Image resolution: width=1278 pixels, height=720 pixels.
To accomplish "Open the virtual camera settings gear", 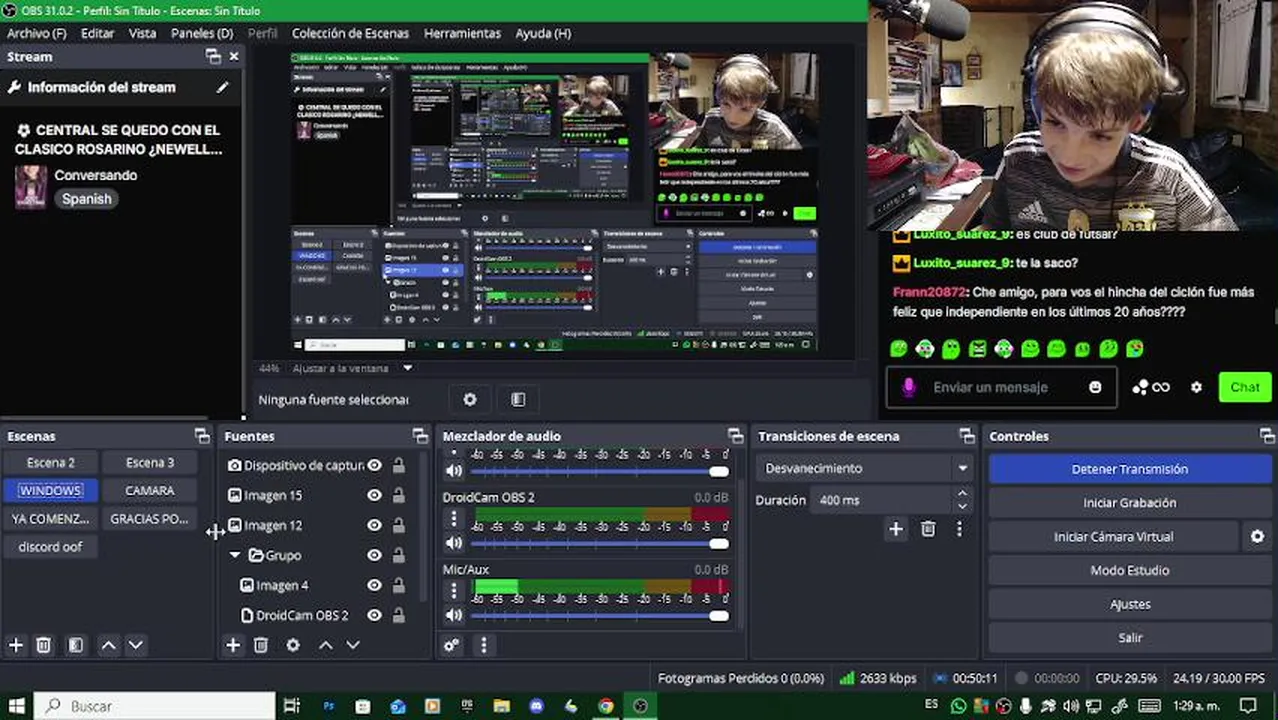I will pyautogui.click(x=1258, y=536).
